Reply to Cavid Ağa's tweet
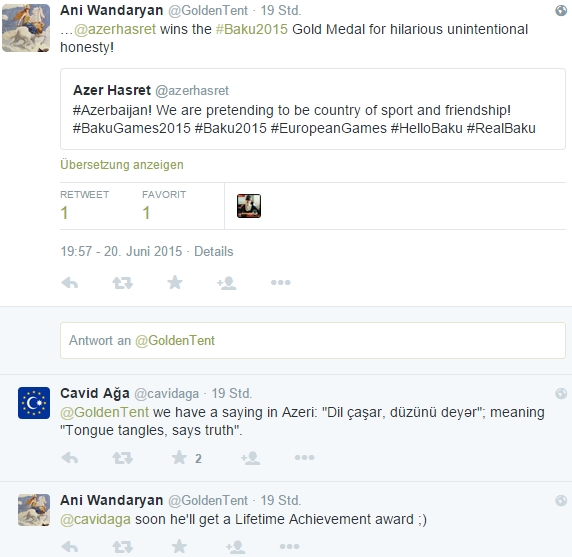This screenshot has width=572, height=557. point(70,458)
